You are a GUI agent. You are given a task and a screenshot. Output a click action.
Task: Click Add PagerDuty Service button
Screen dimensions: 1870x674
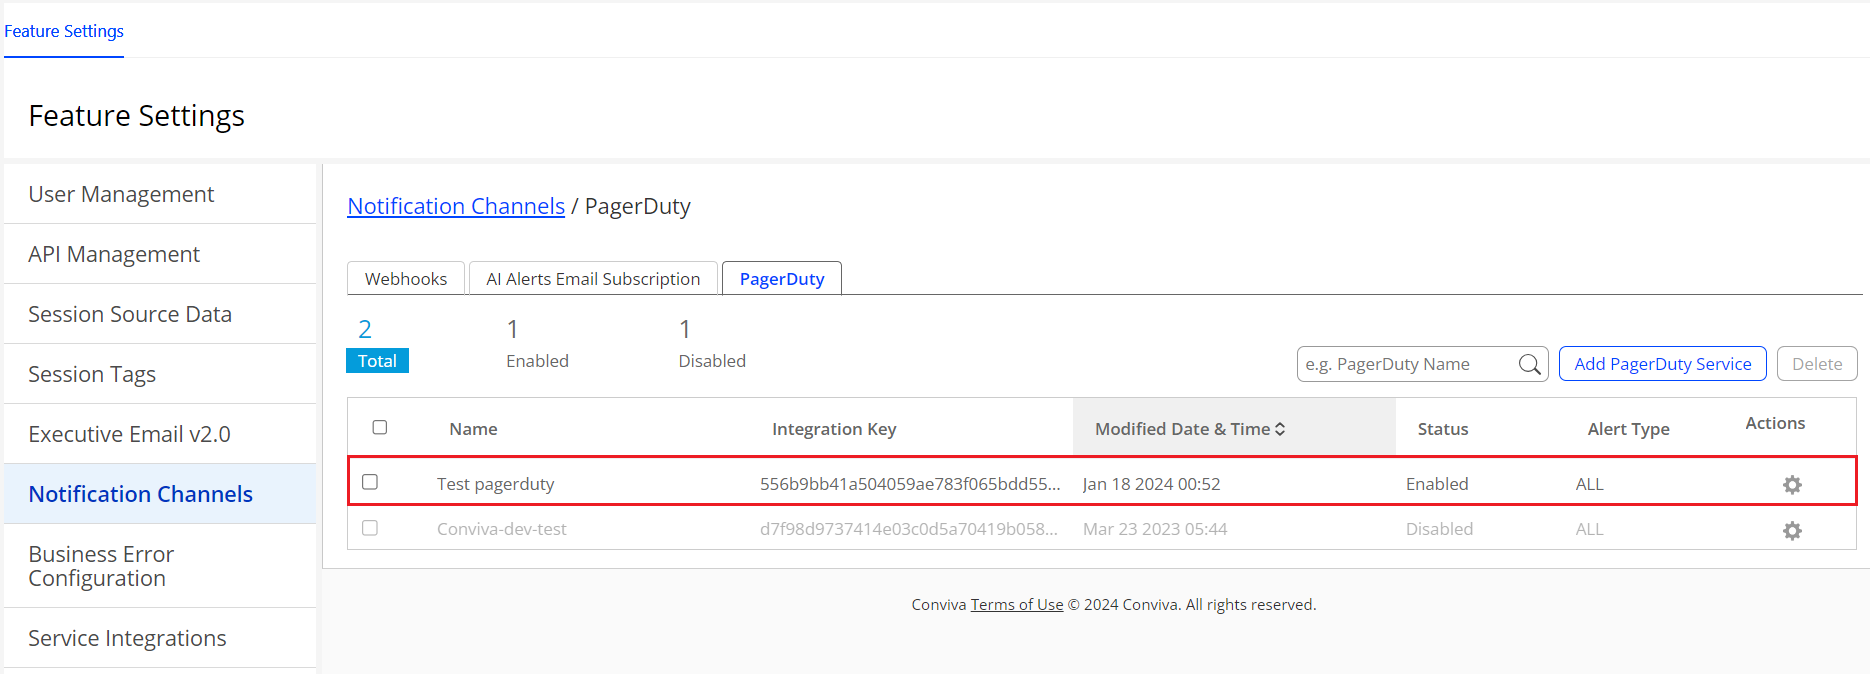pos(1662,364)
